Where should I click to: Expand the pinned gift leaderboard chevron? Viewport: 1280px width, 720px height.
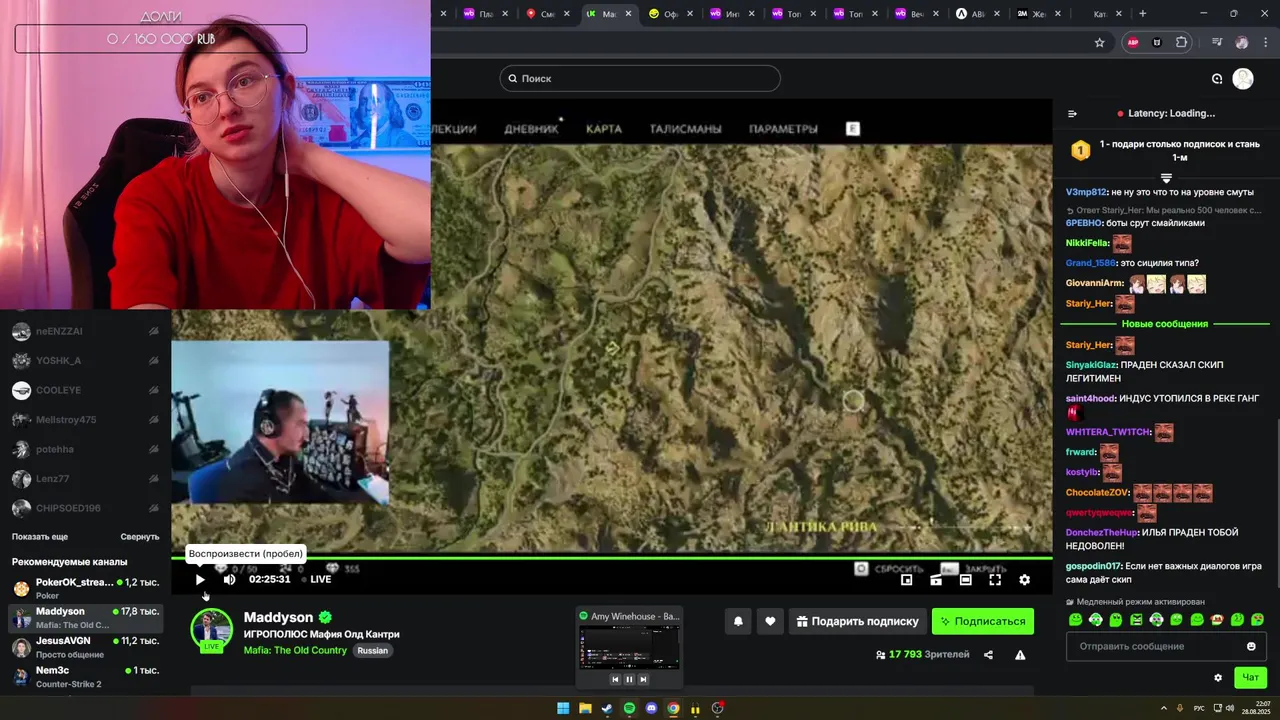tap(1166, 178)
